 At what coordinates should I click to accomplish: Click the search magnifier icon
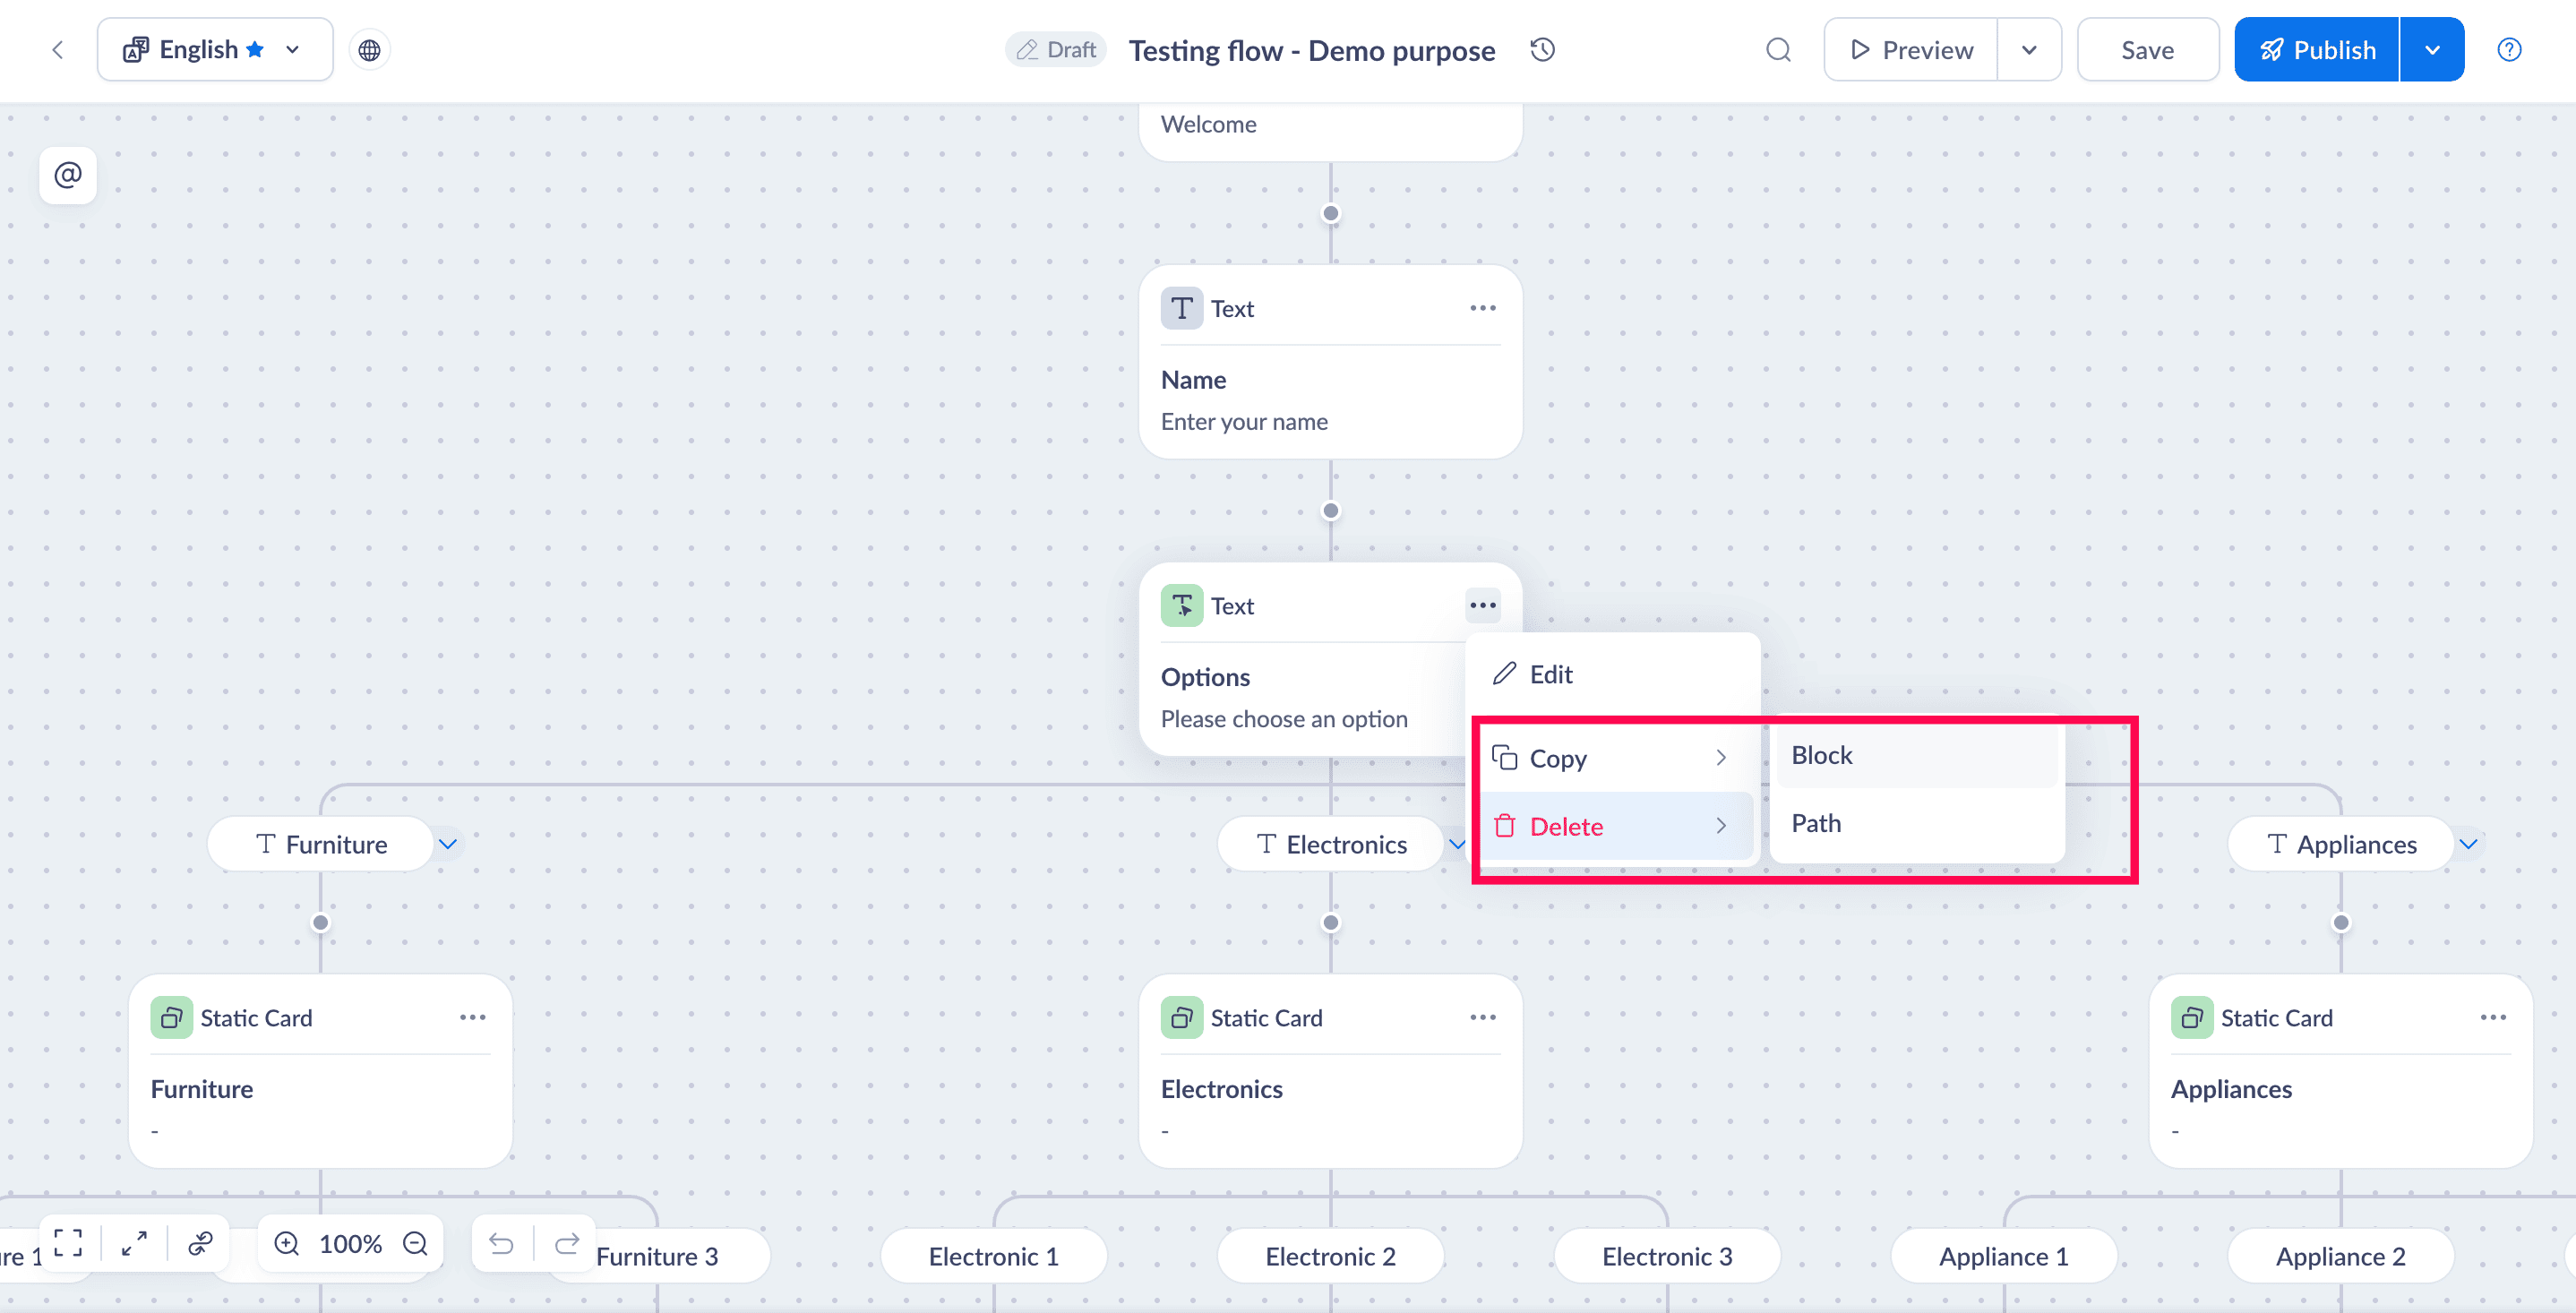[1777, 50]
